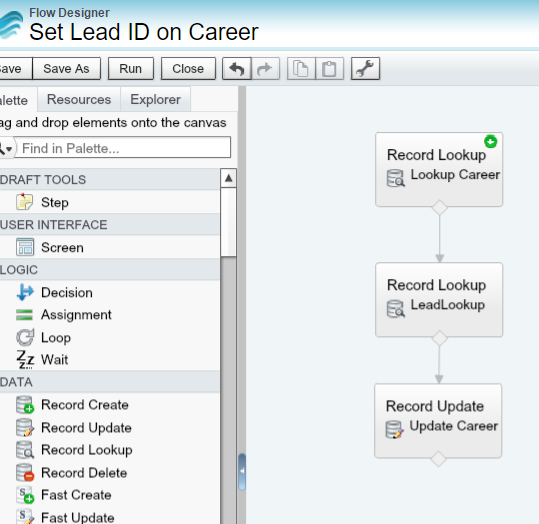Select the Lookup Career Record Lookup node
The height and width of the screenshot is (524, 539).
[439, 170]
